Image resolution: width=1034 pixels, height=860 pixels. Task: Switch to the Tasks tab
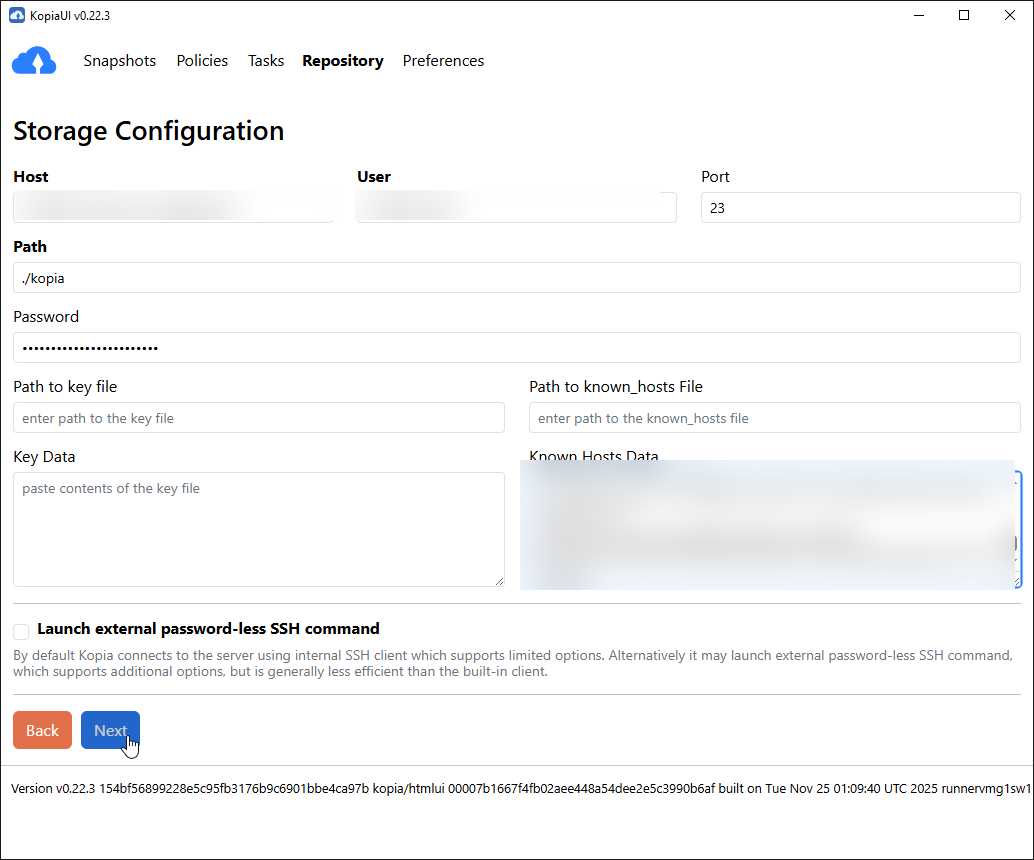[x=265, y=61]
